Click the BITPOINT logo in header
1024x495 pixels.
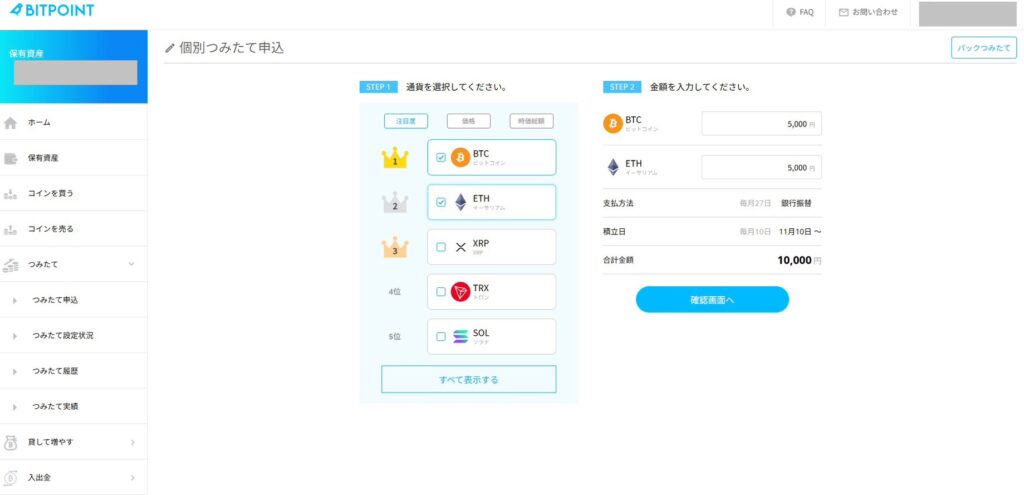tap(51, 11)
